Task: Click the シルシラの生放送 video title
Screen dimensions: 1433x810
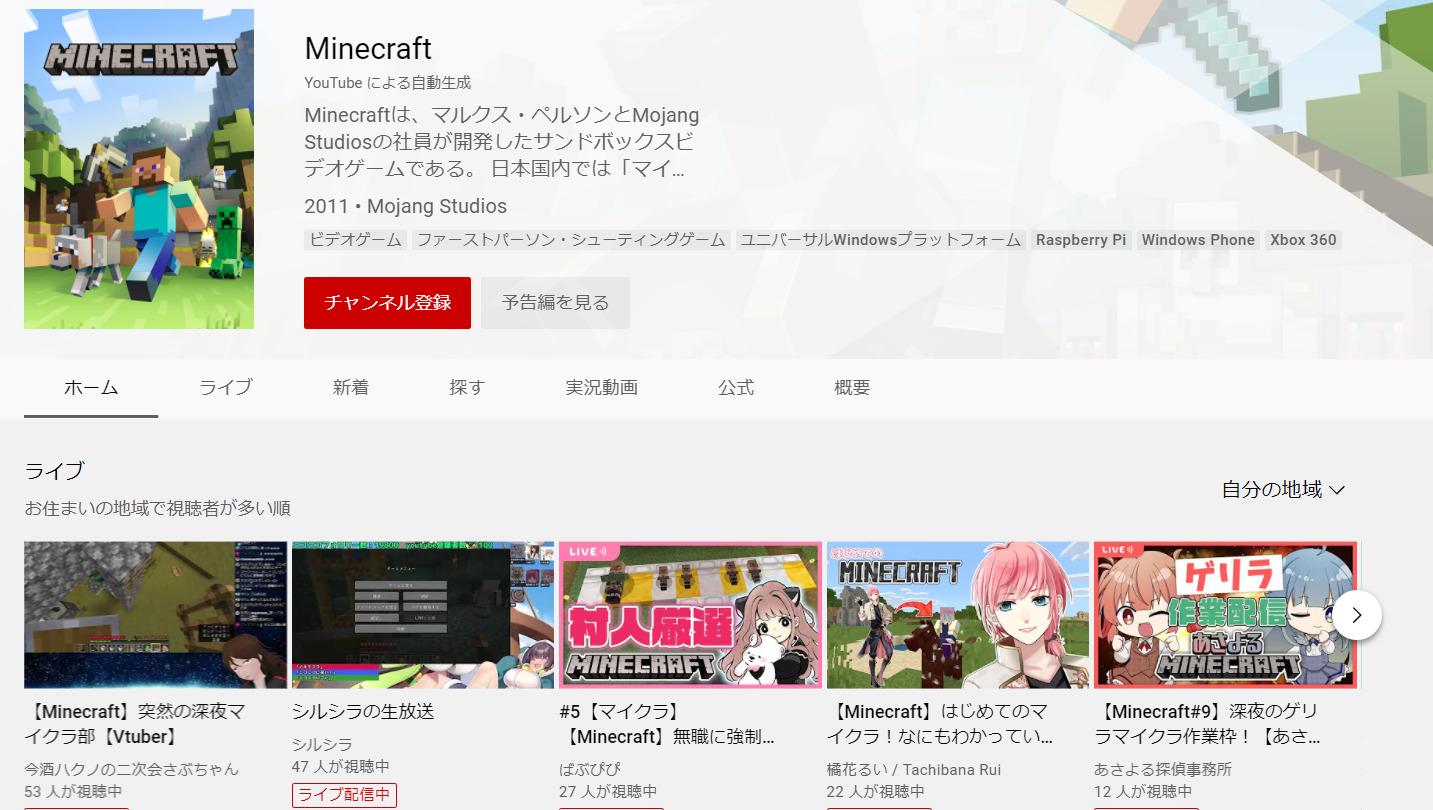Action: tap(363, 712)
